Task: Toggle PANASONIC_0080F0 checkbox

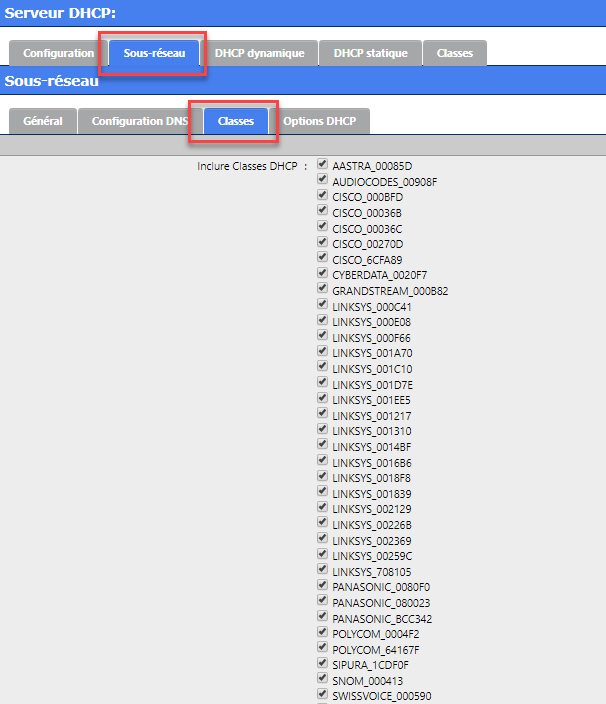Action: 322,585
